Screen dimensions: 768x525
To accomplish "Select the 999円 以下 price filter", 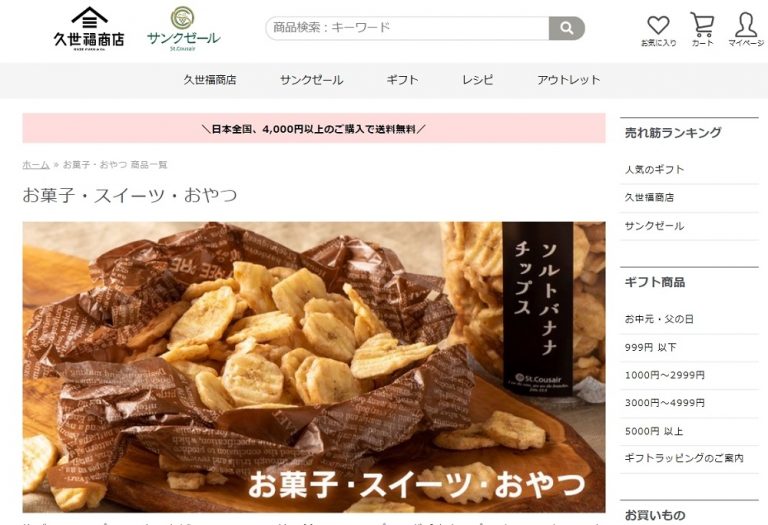I will [650, 347].
